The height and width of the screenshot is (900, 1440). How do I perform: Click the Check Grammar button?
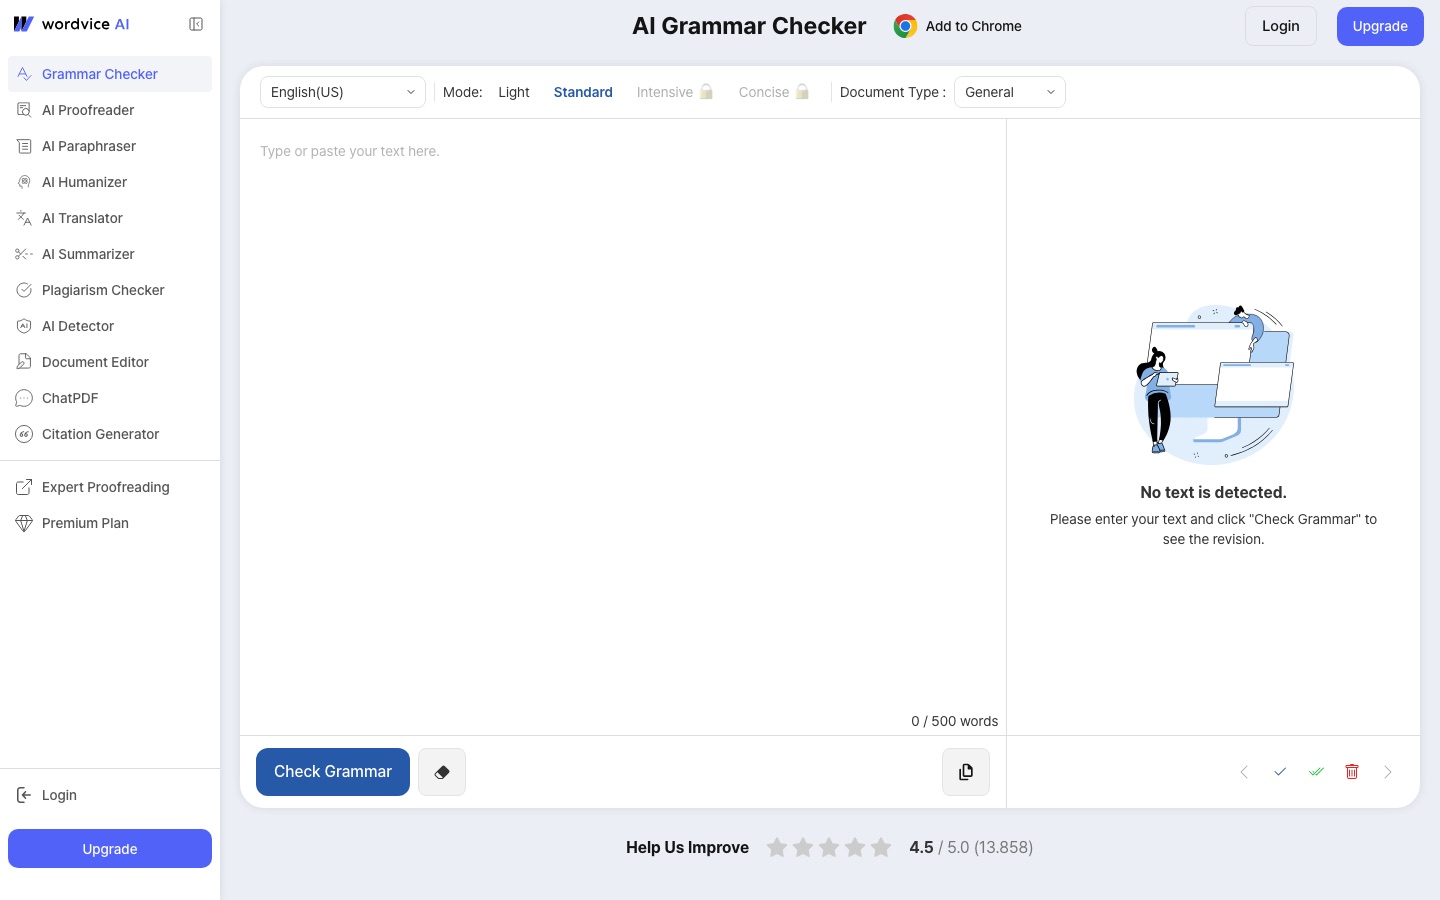pyautogui.click(x=333, y=772)
